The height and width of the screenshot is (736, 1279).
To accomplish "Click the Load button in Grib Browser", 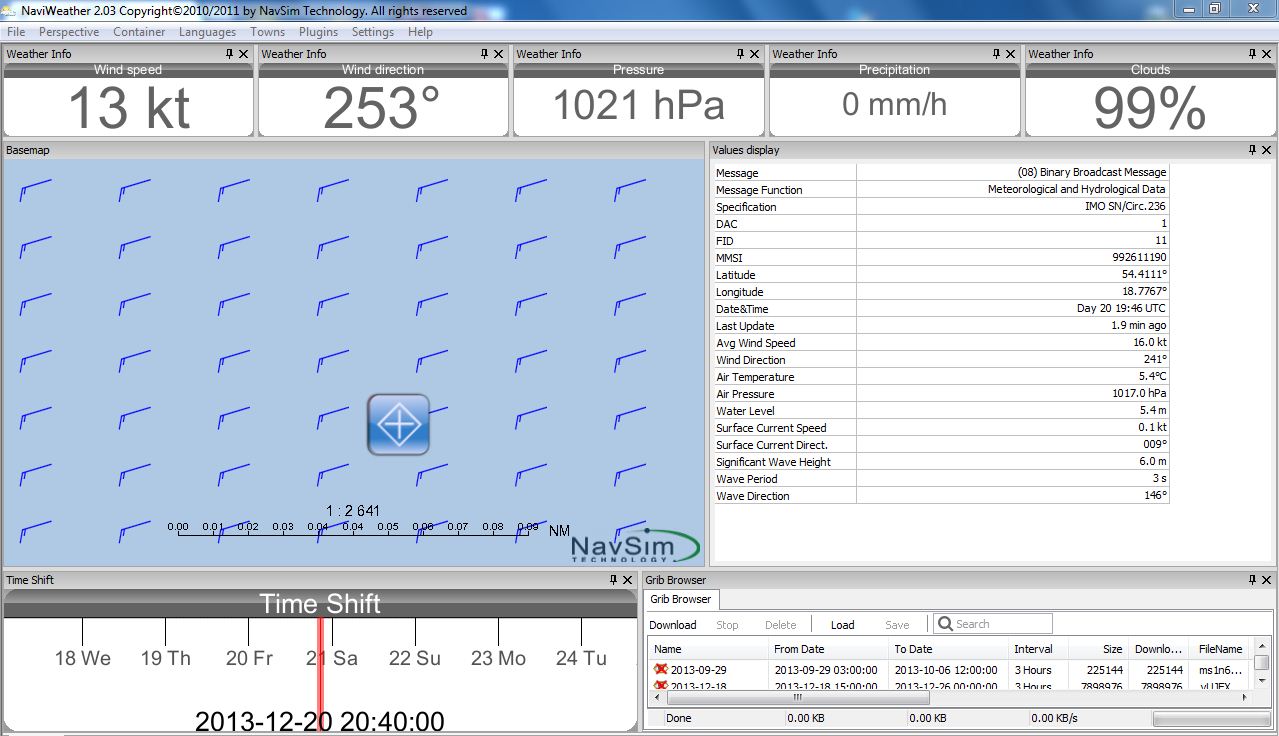I will [843, 625].
